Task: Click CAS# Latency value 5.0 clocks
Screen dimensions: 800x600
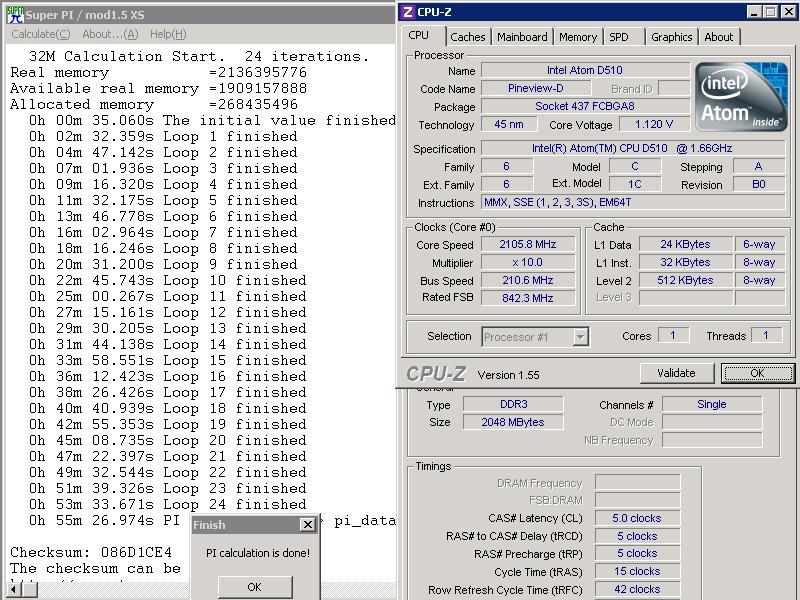Action: 637,518
